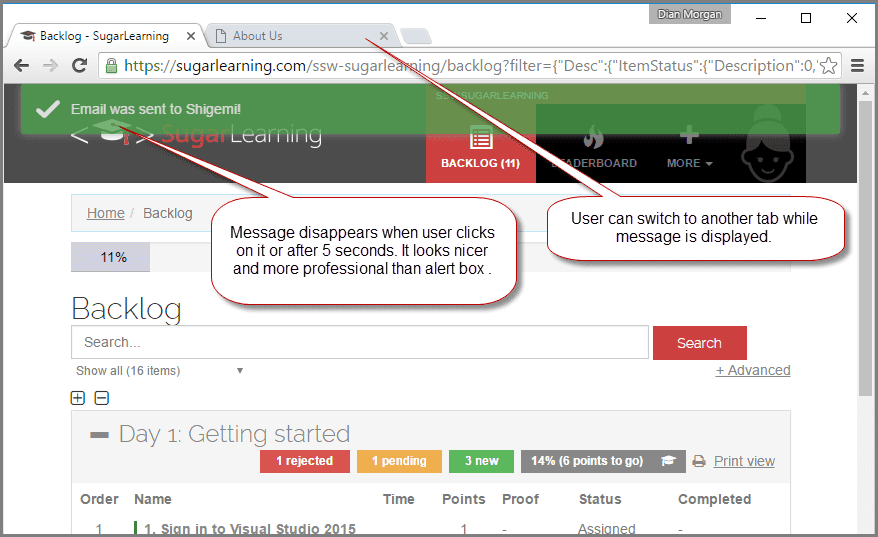Open the + Advanced search link

tap(752, 370)
